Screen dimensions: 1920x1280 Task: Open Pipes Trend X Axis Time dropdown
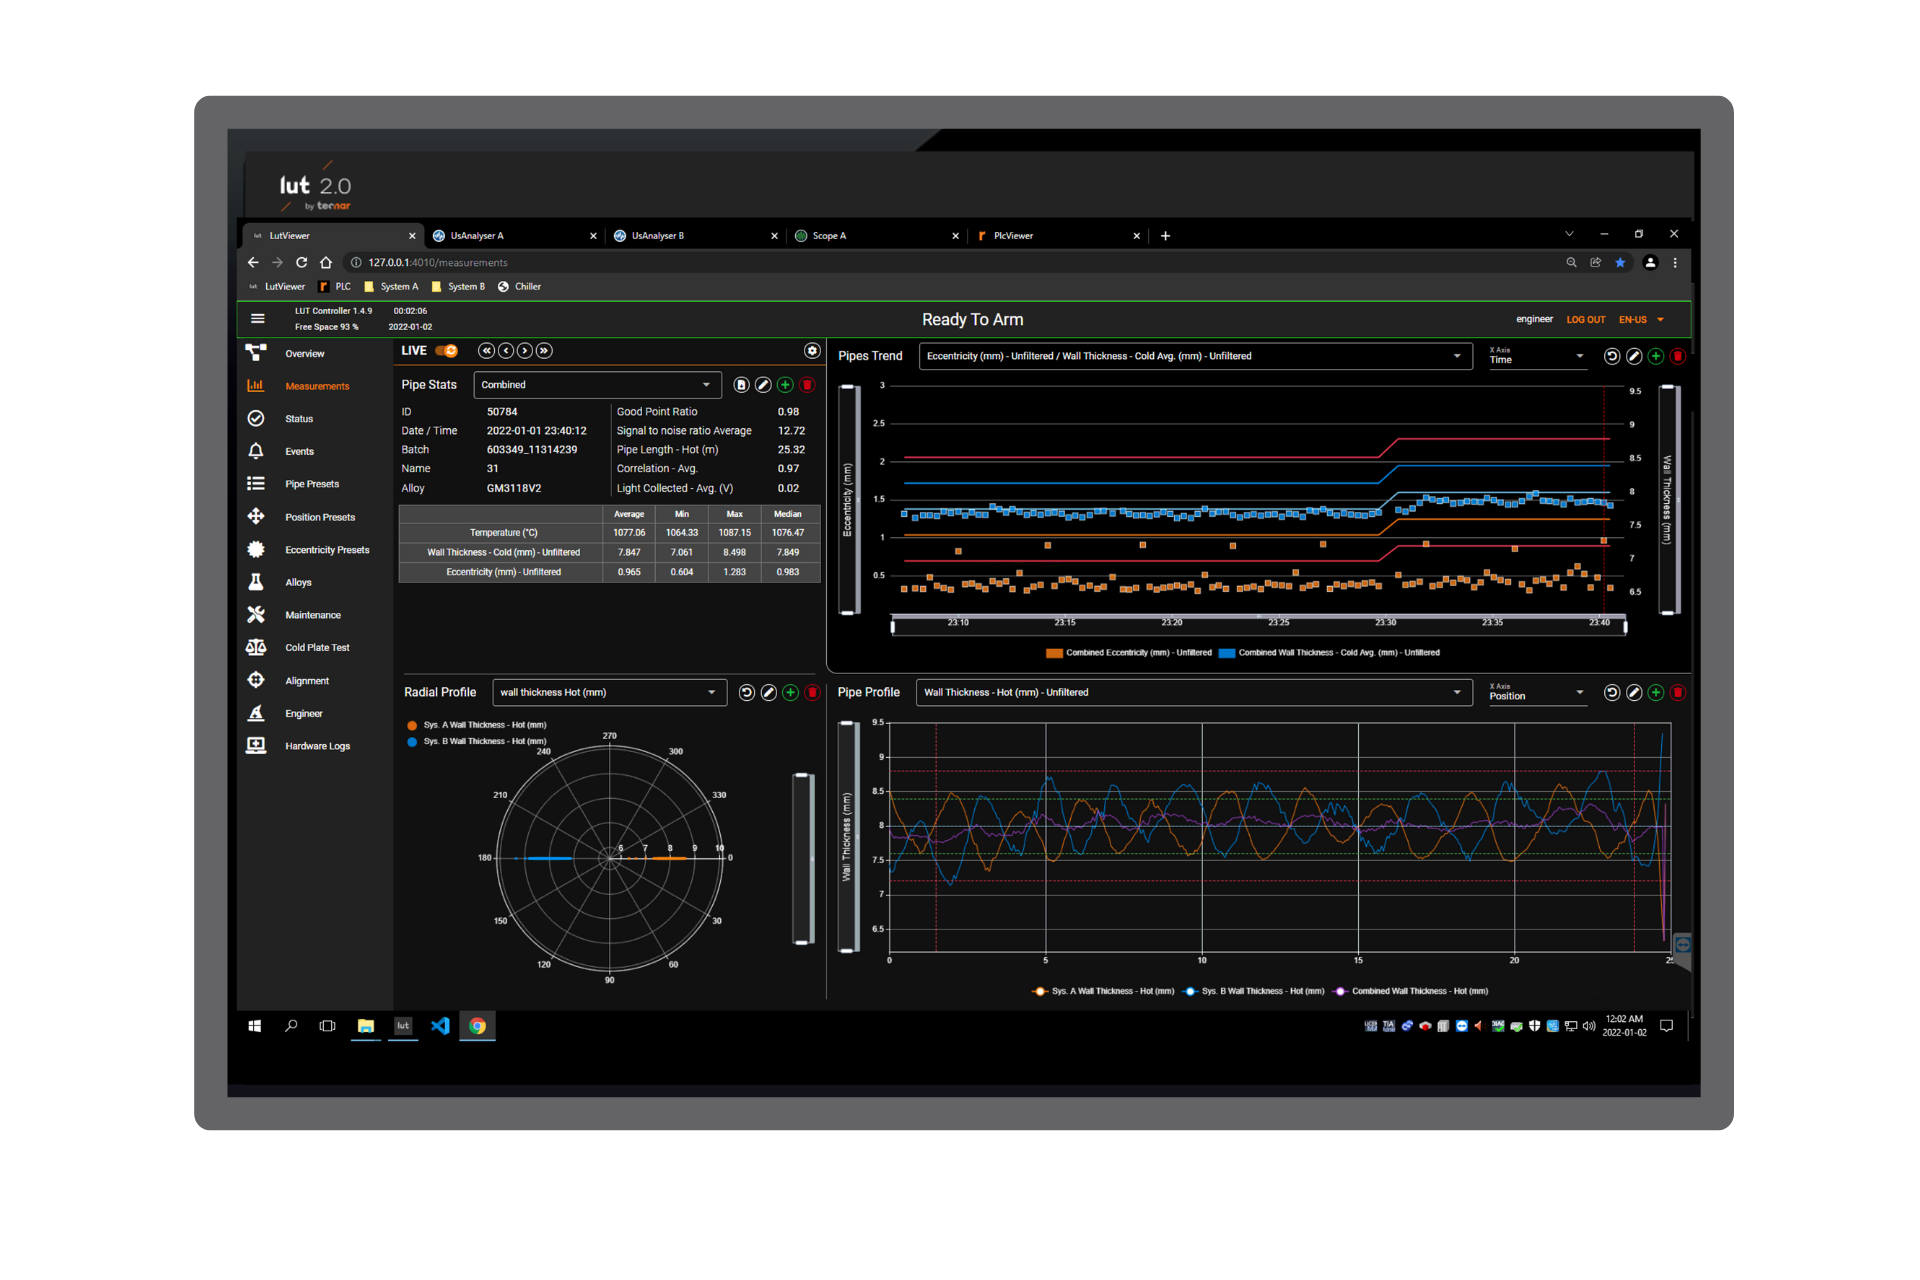[x=1536, y=357]
